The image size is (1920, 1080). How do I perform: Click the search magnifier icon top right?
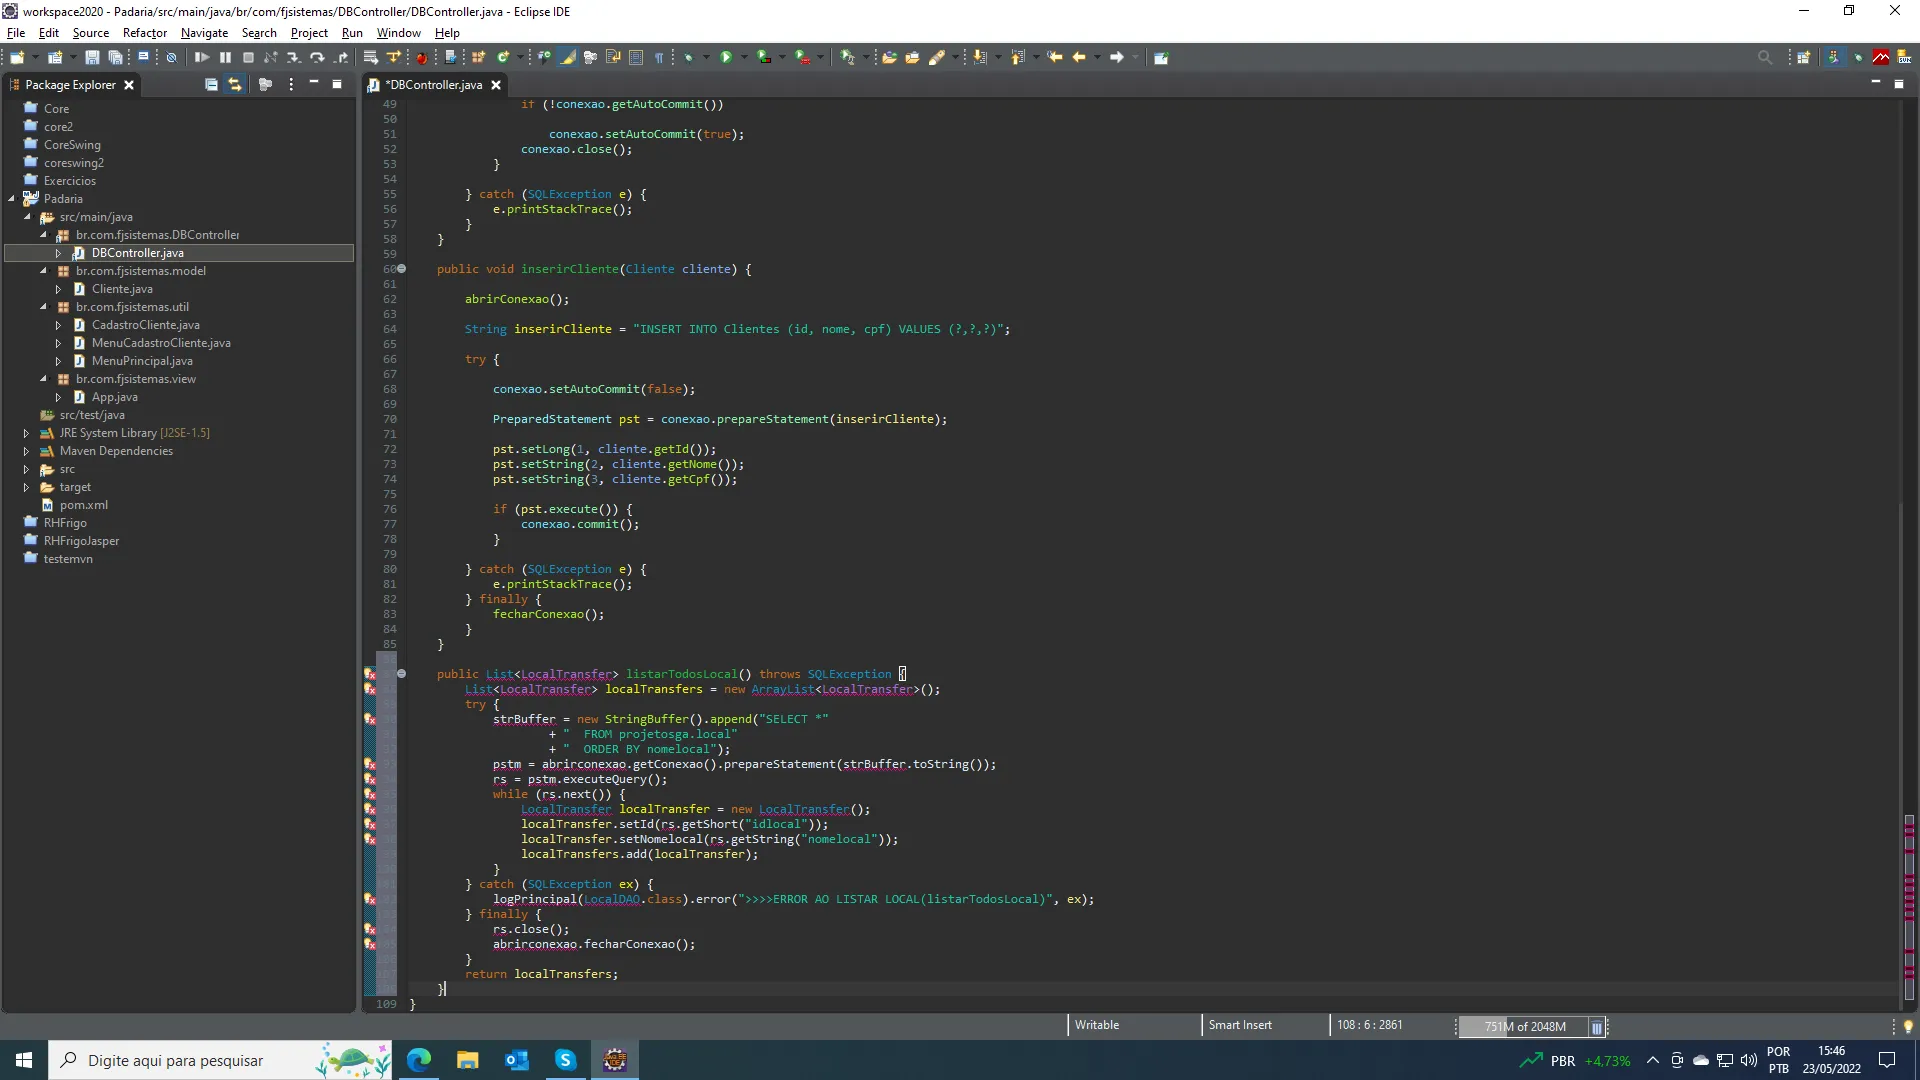pyautogui.click(x=1765, y=58)
